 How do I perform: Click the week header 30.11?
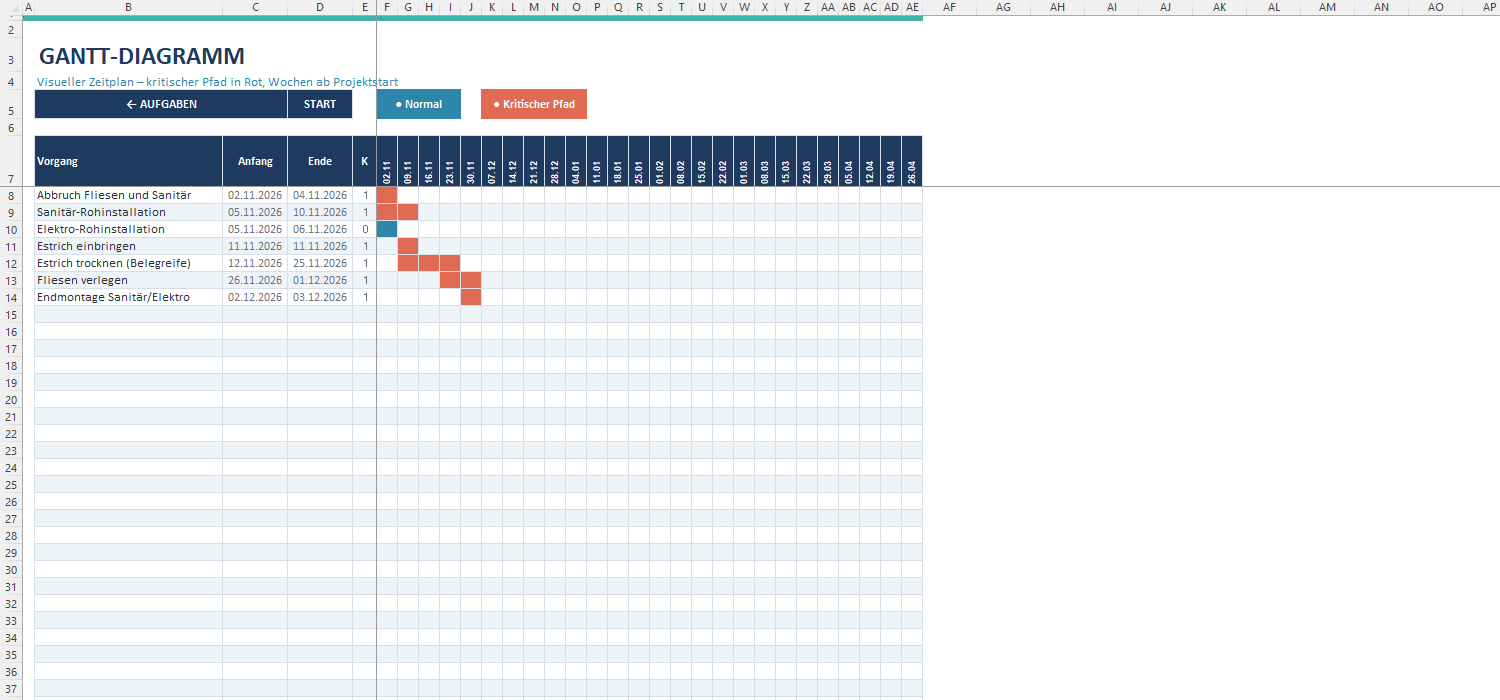coord(471,161)
